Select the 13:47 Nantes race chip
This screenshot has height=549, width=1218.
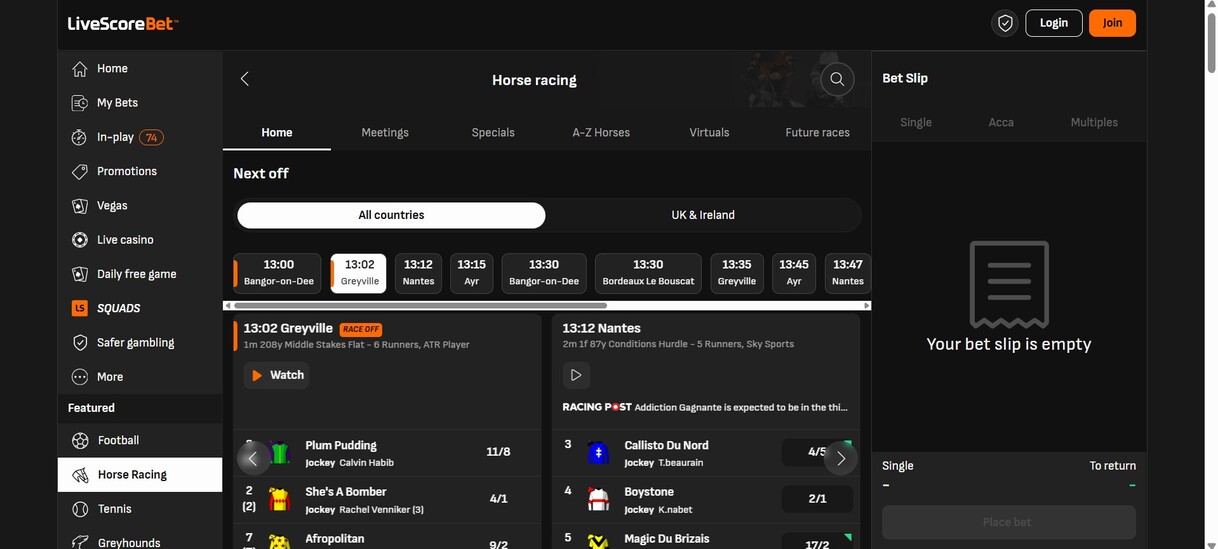848,272
